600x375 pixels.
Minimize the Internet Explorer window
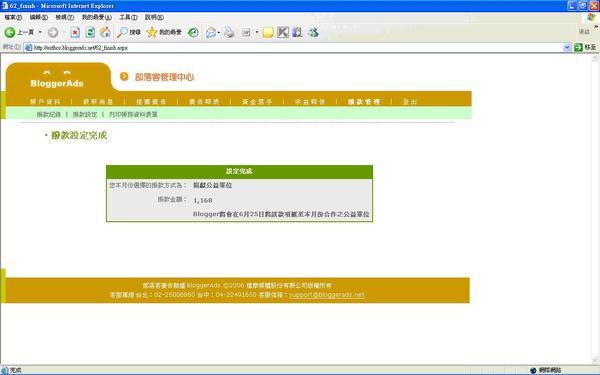click(x=572, y=5)
